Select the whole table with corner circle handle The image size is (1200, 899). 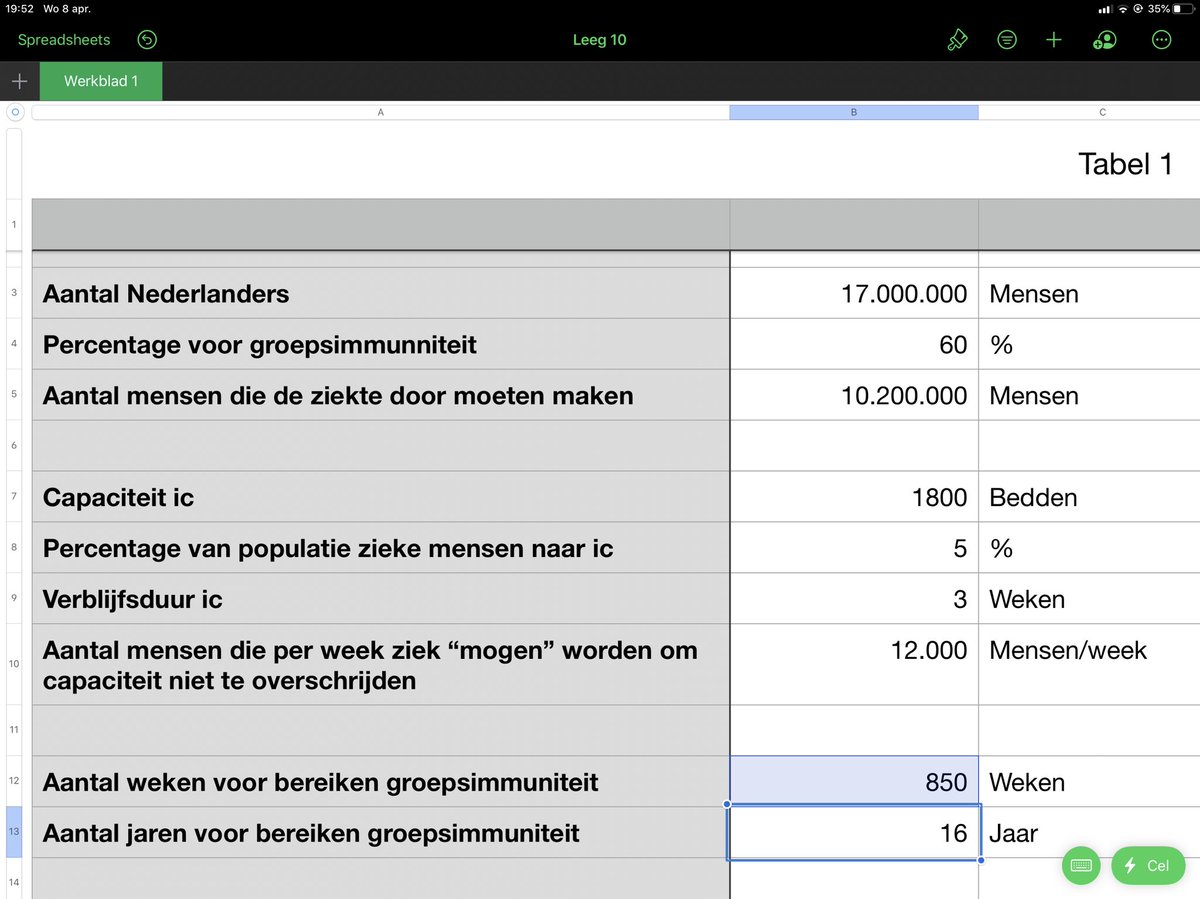click(13, 113)
